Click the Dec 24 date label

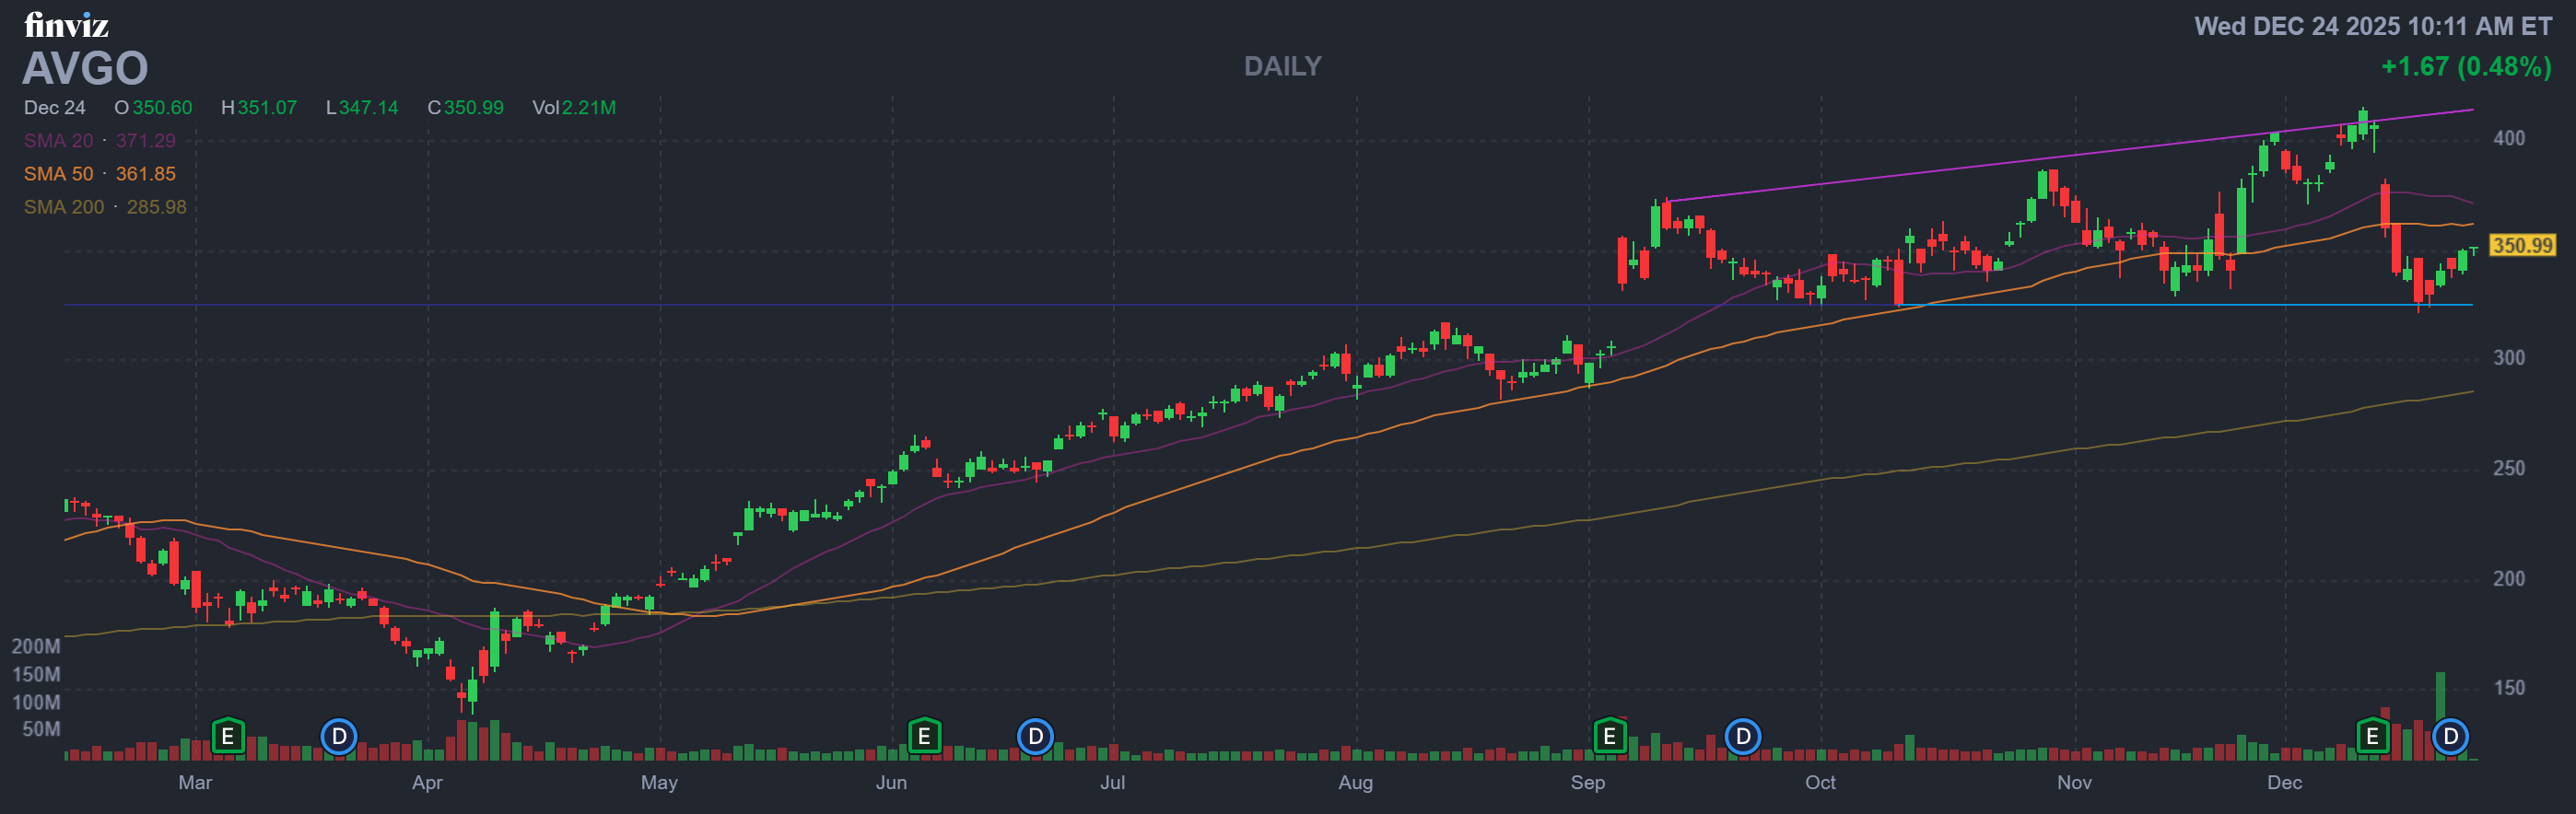(55, 107)
